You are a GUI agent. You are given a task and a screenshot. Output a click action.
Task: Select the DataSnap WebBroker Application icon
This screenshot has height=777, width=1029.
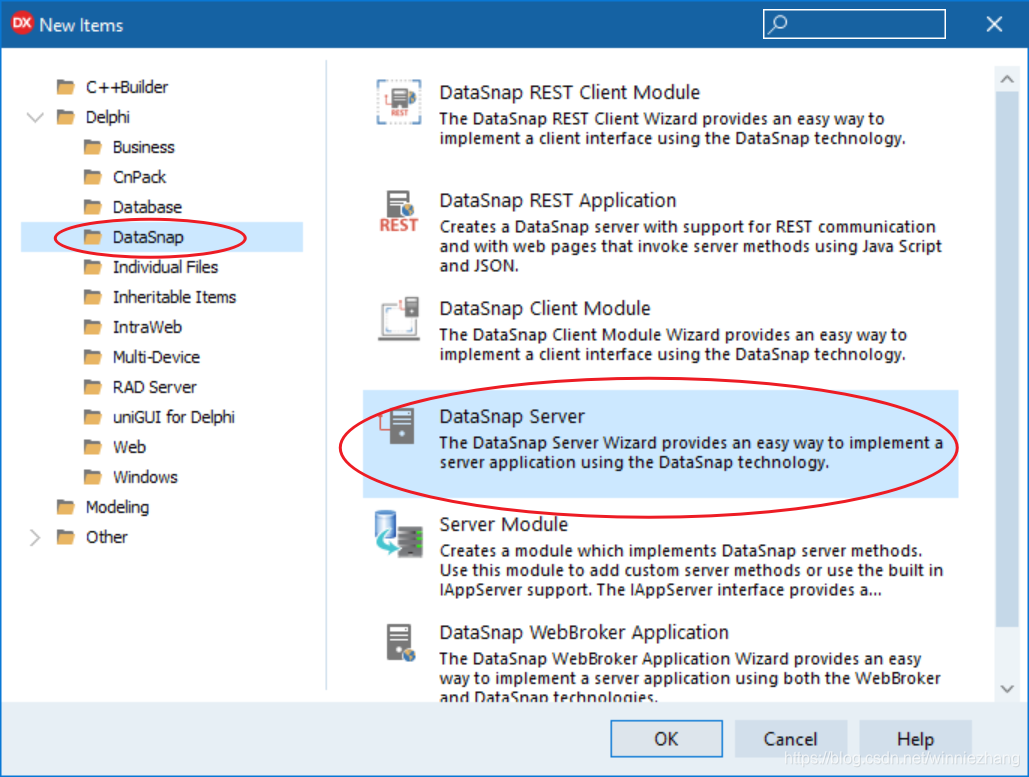400,642
